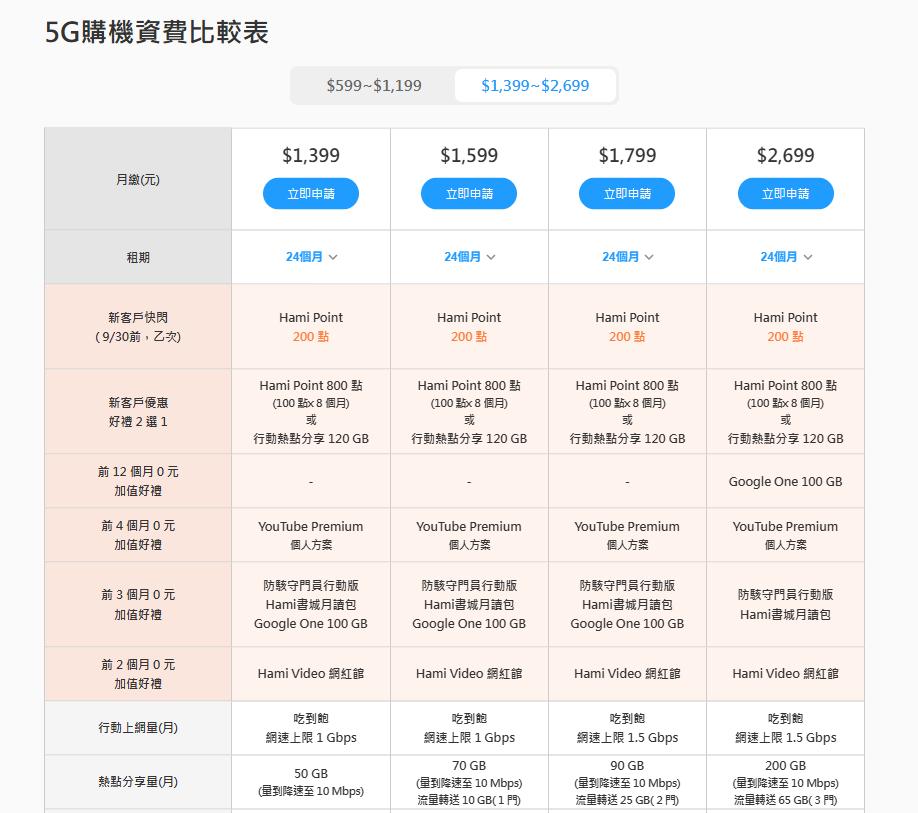Click 立即申請 under the $1,599 plan

(469, 194)
